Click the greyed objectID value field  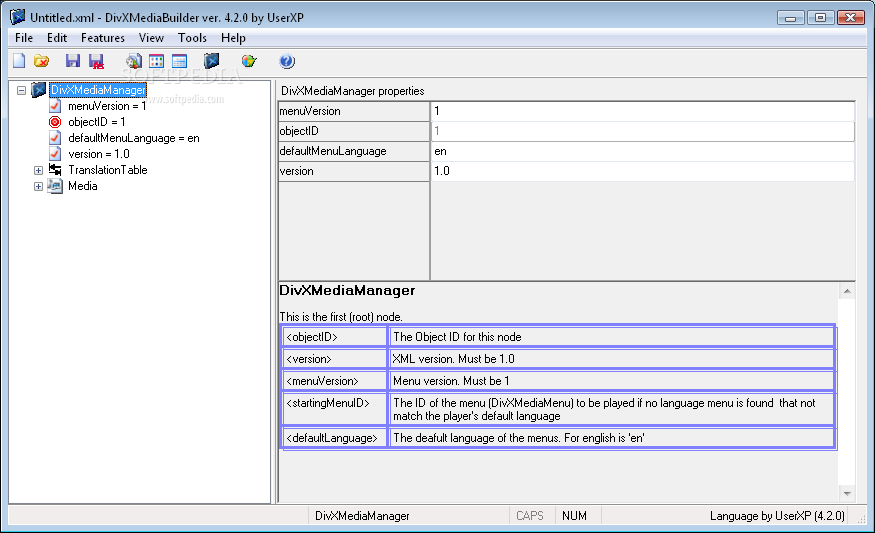pos(642,131)
